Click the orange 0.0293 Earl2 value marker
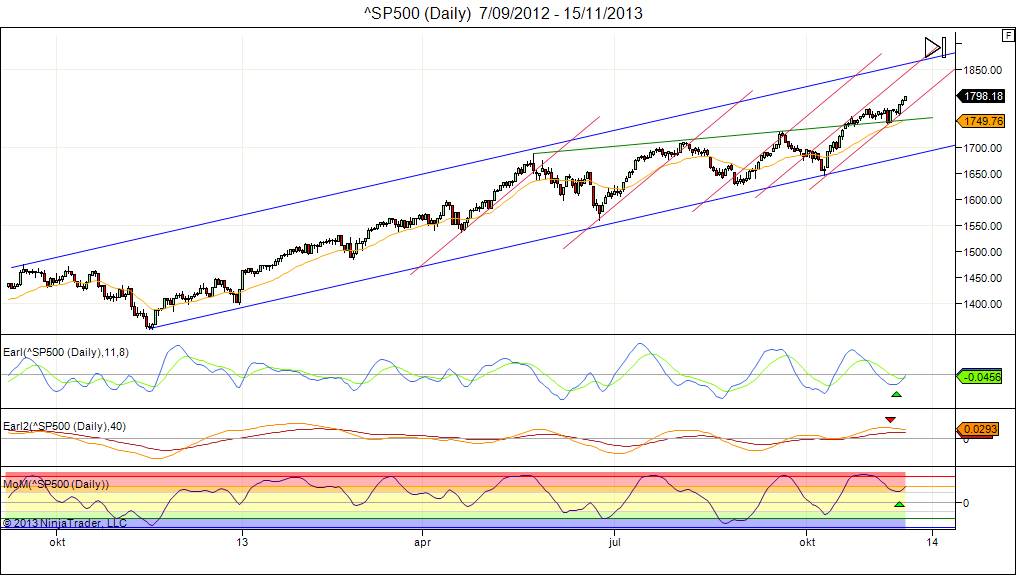1016x575 pixels. [x=983, y=429]
